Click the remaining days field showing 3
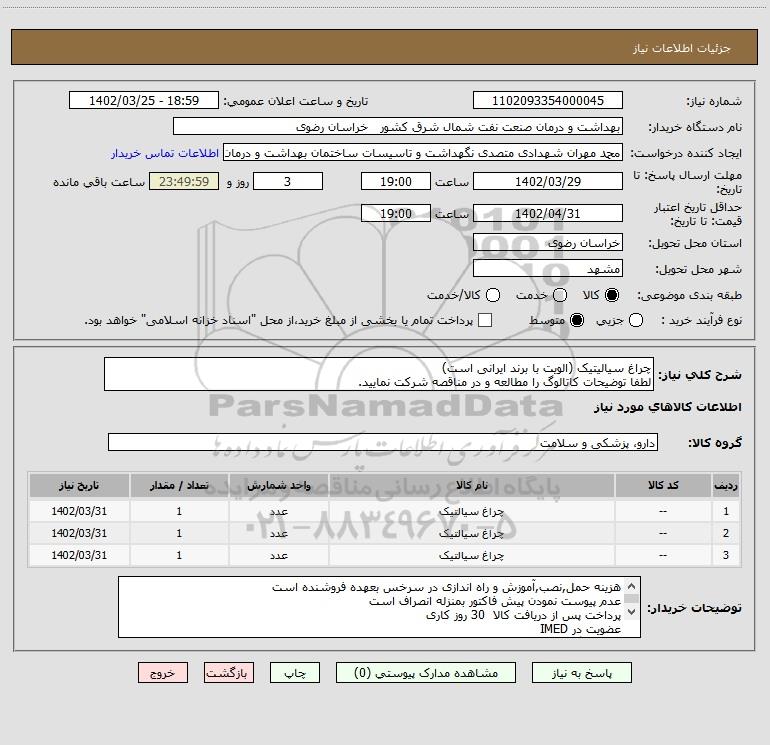 [288, 181]
